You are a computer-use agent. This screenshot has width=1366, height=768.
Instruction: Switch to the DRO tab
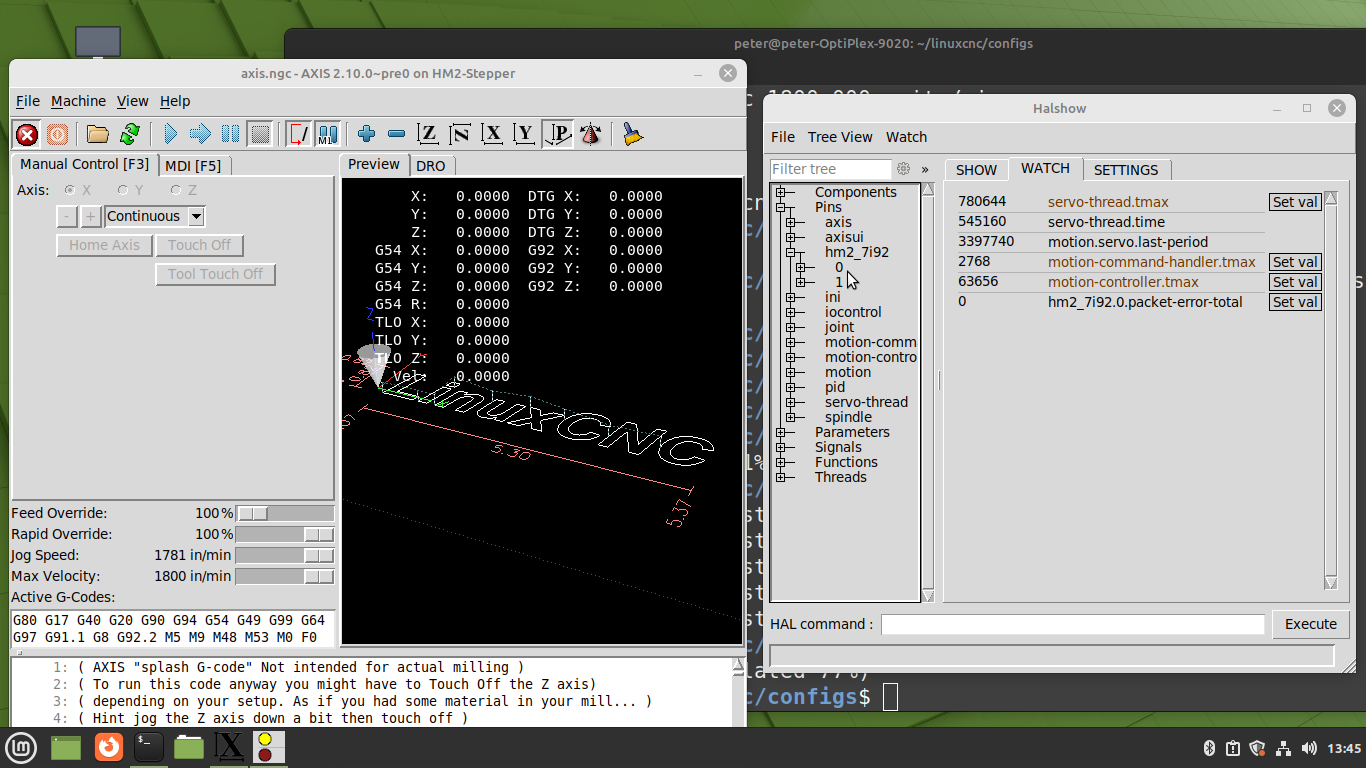431,166
